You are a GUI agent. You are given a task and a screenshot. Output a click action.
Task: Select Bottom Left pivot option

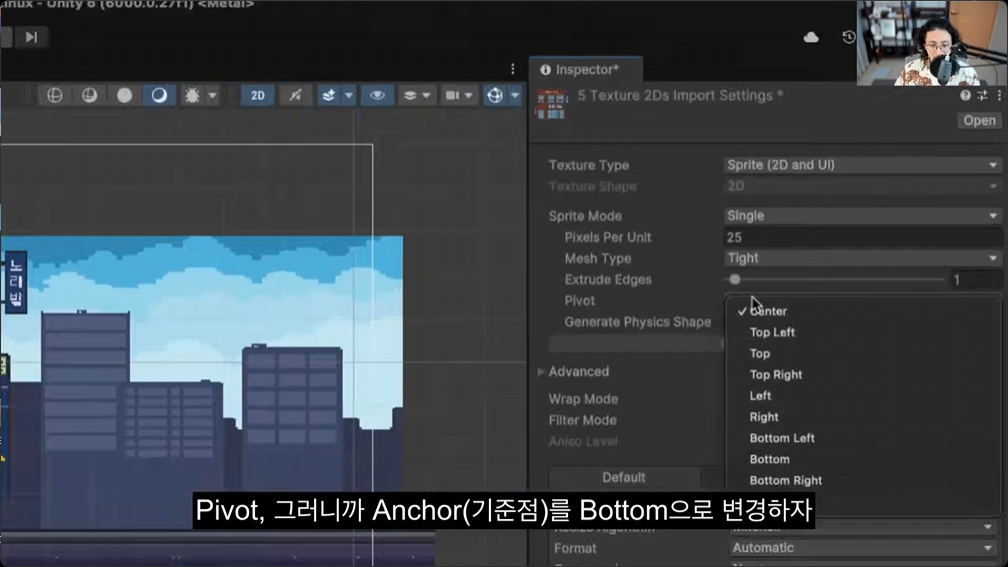(x=861, y=438)
